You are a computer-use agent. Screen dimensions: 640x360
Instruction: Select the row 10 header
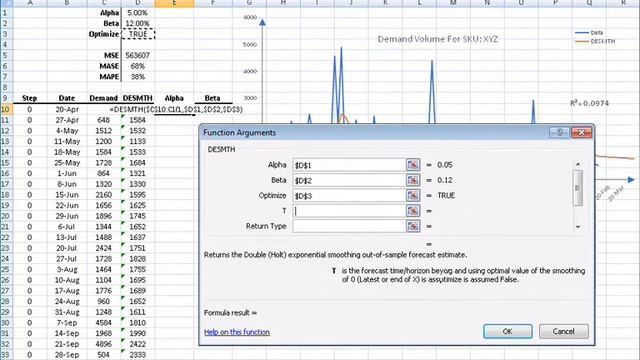[6, 109]
